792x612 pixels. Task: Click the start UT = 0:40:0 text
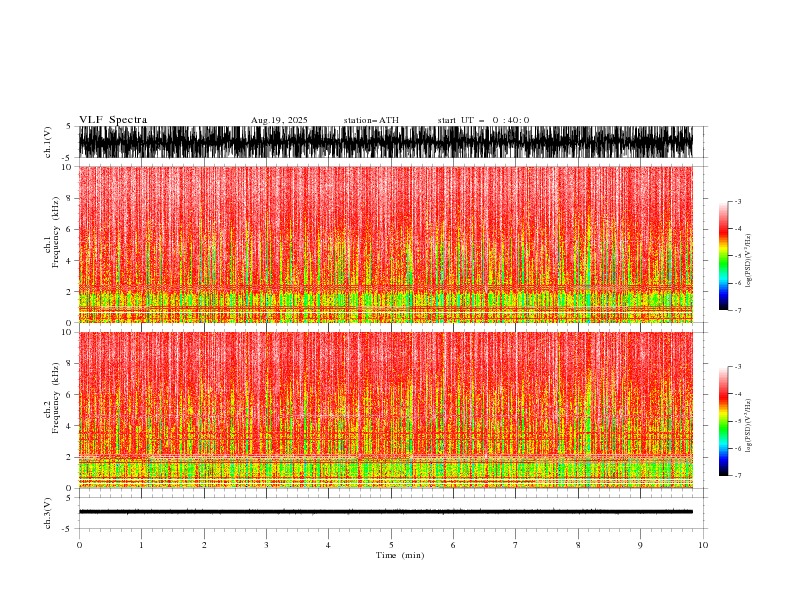483,120
